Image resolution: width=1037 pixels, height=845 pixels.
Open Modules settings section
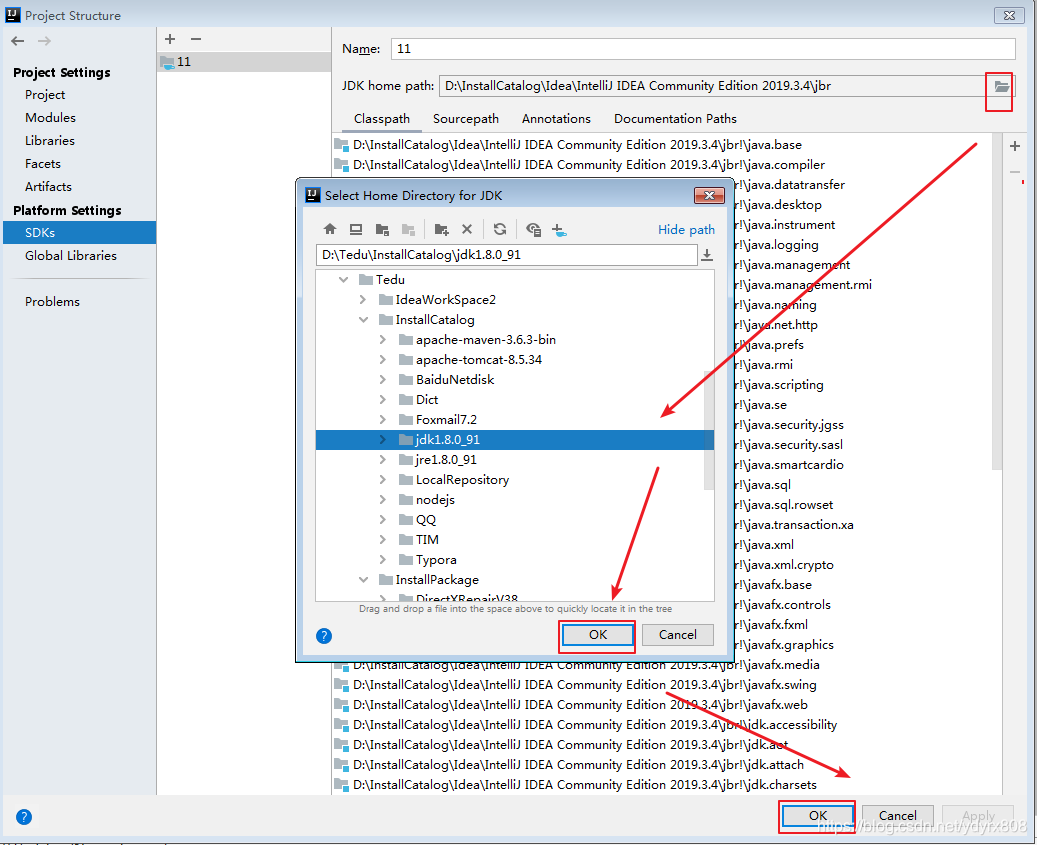click(x=50, y=118)
